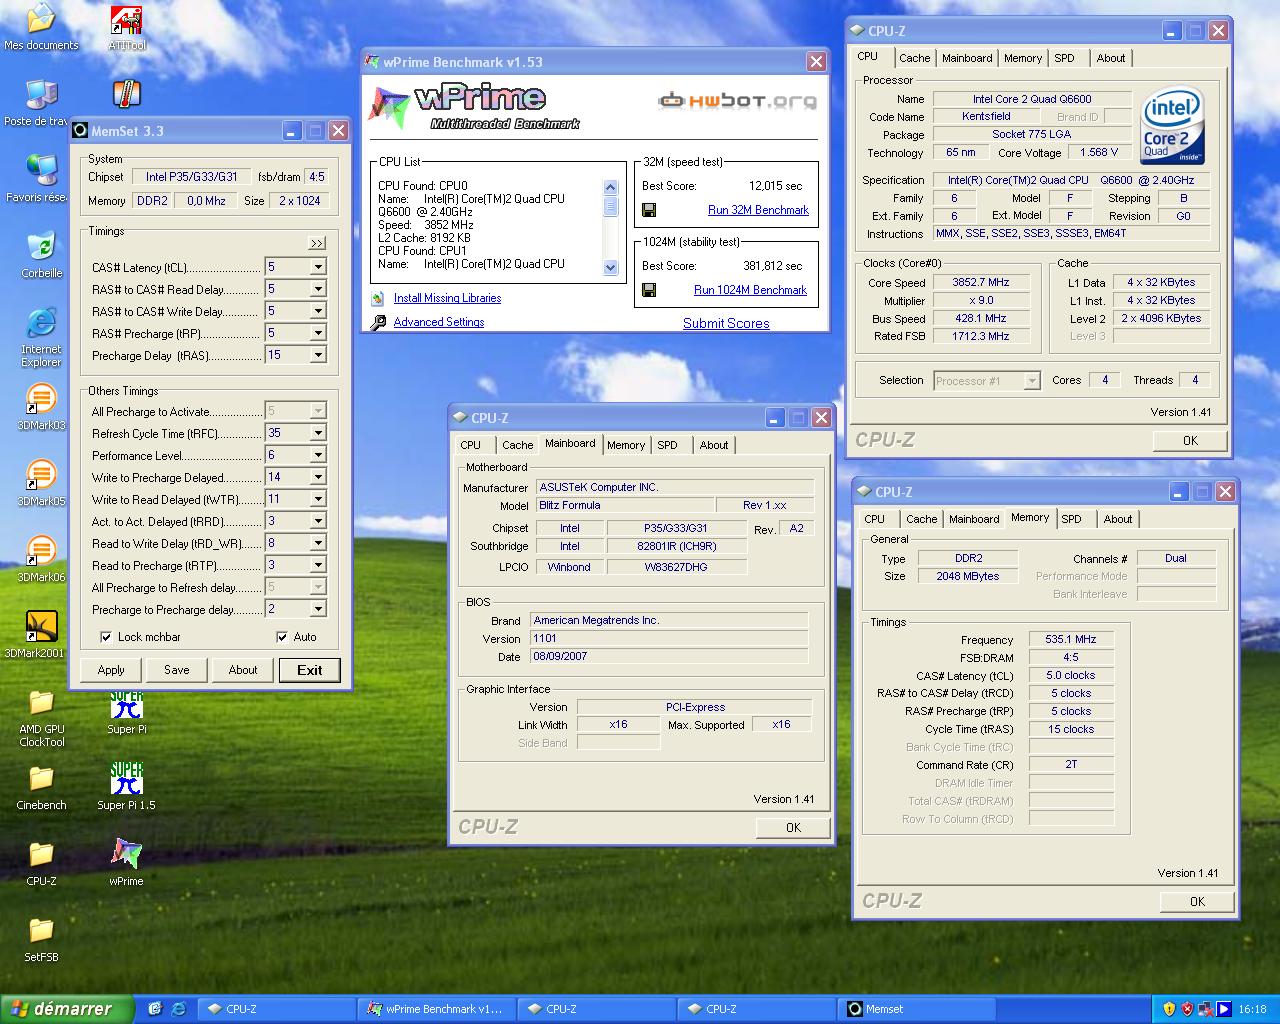
Task: Open the Performance Level dropdown
Action: pos(318,455)
